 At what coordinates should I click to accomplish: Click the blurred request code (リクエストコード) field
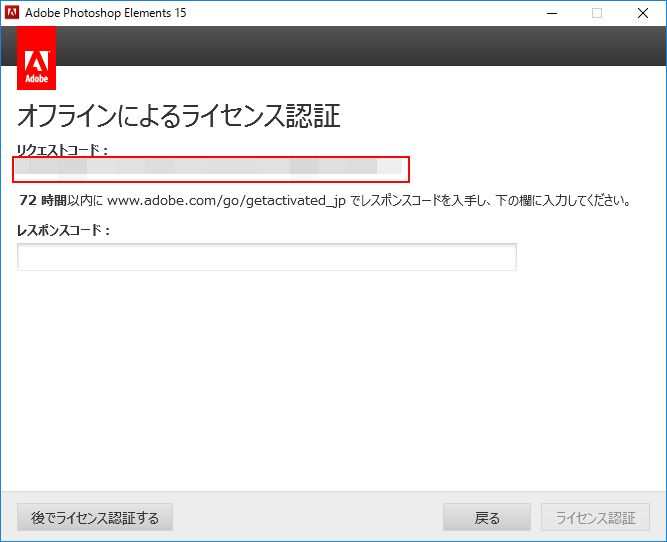click(211, 169)
